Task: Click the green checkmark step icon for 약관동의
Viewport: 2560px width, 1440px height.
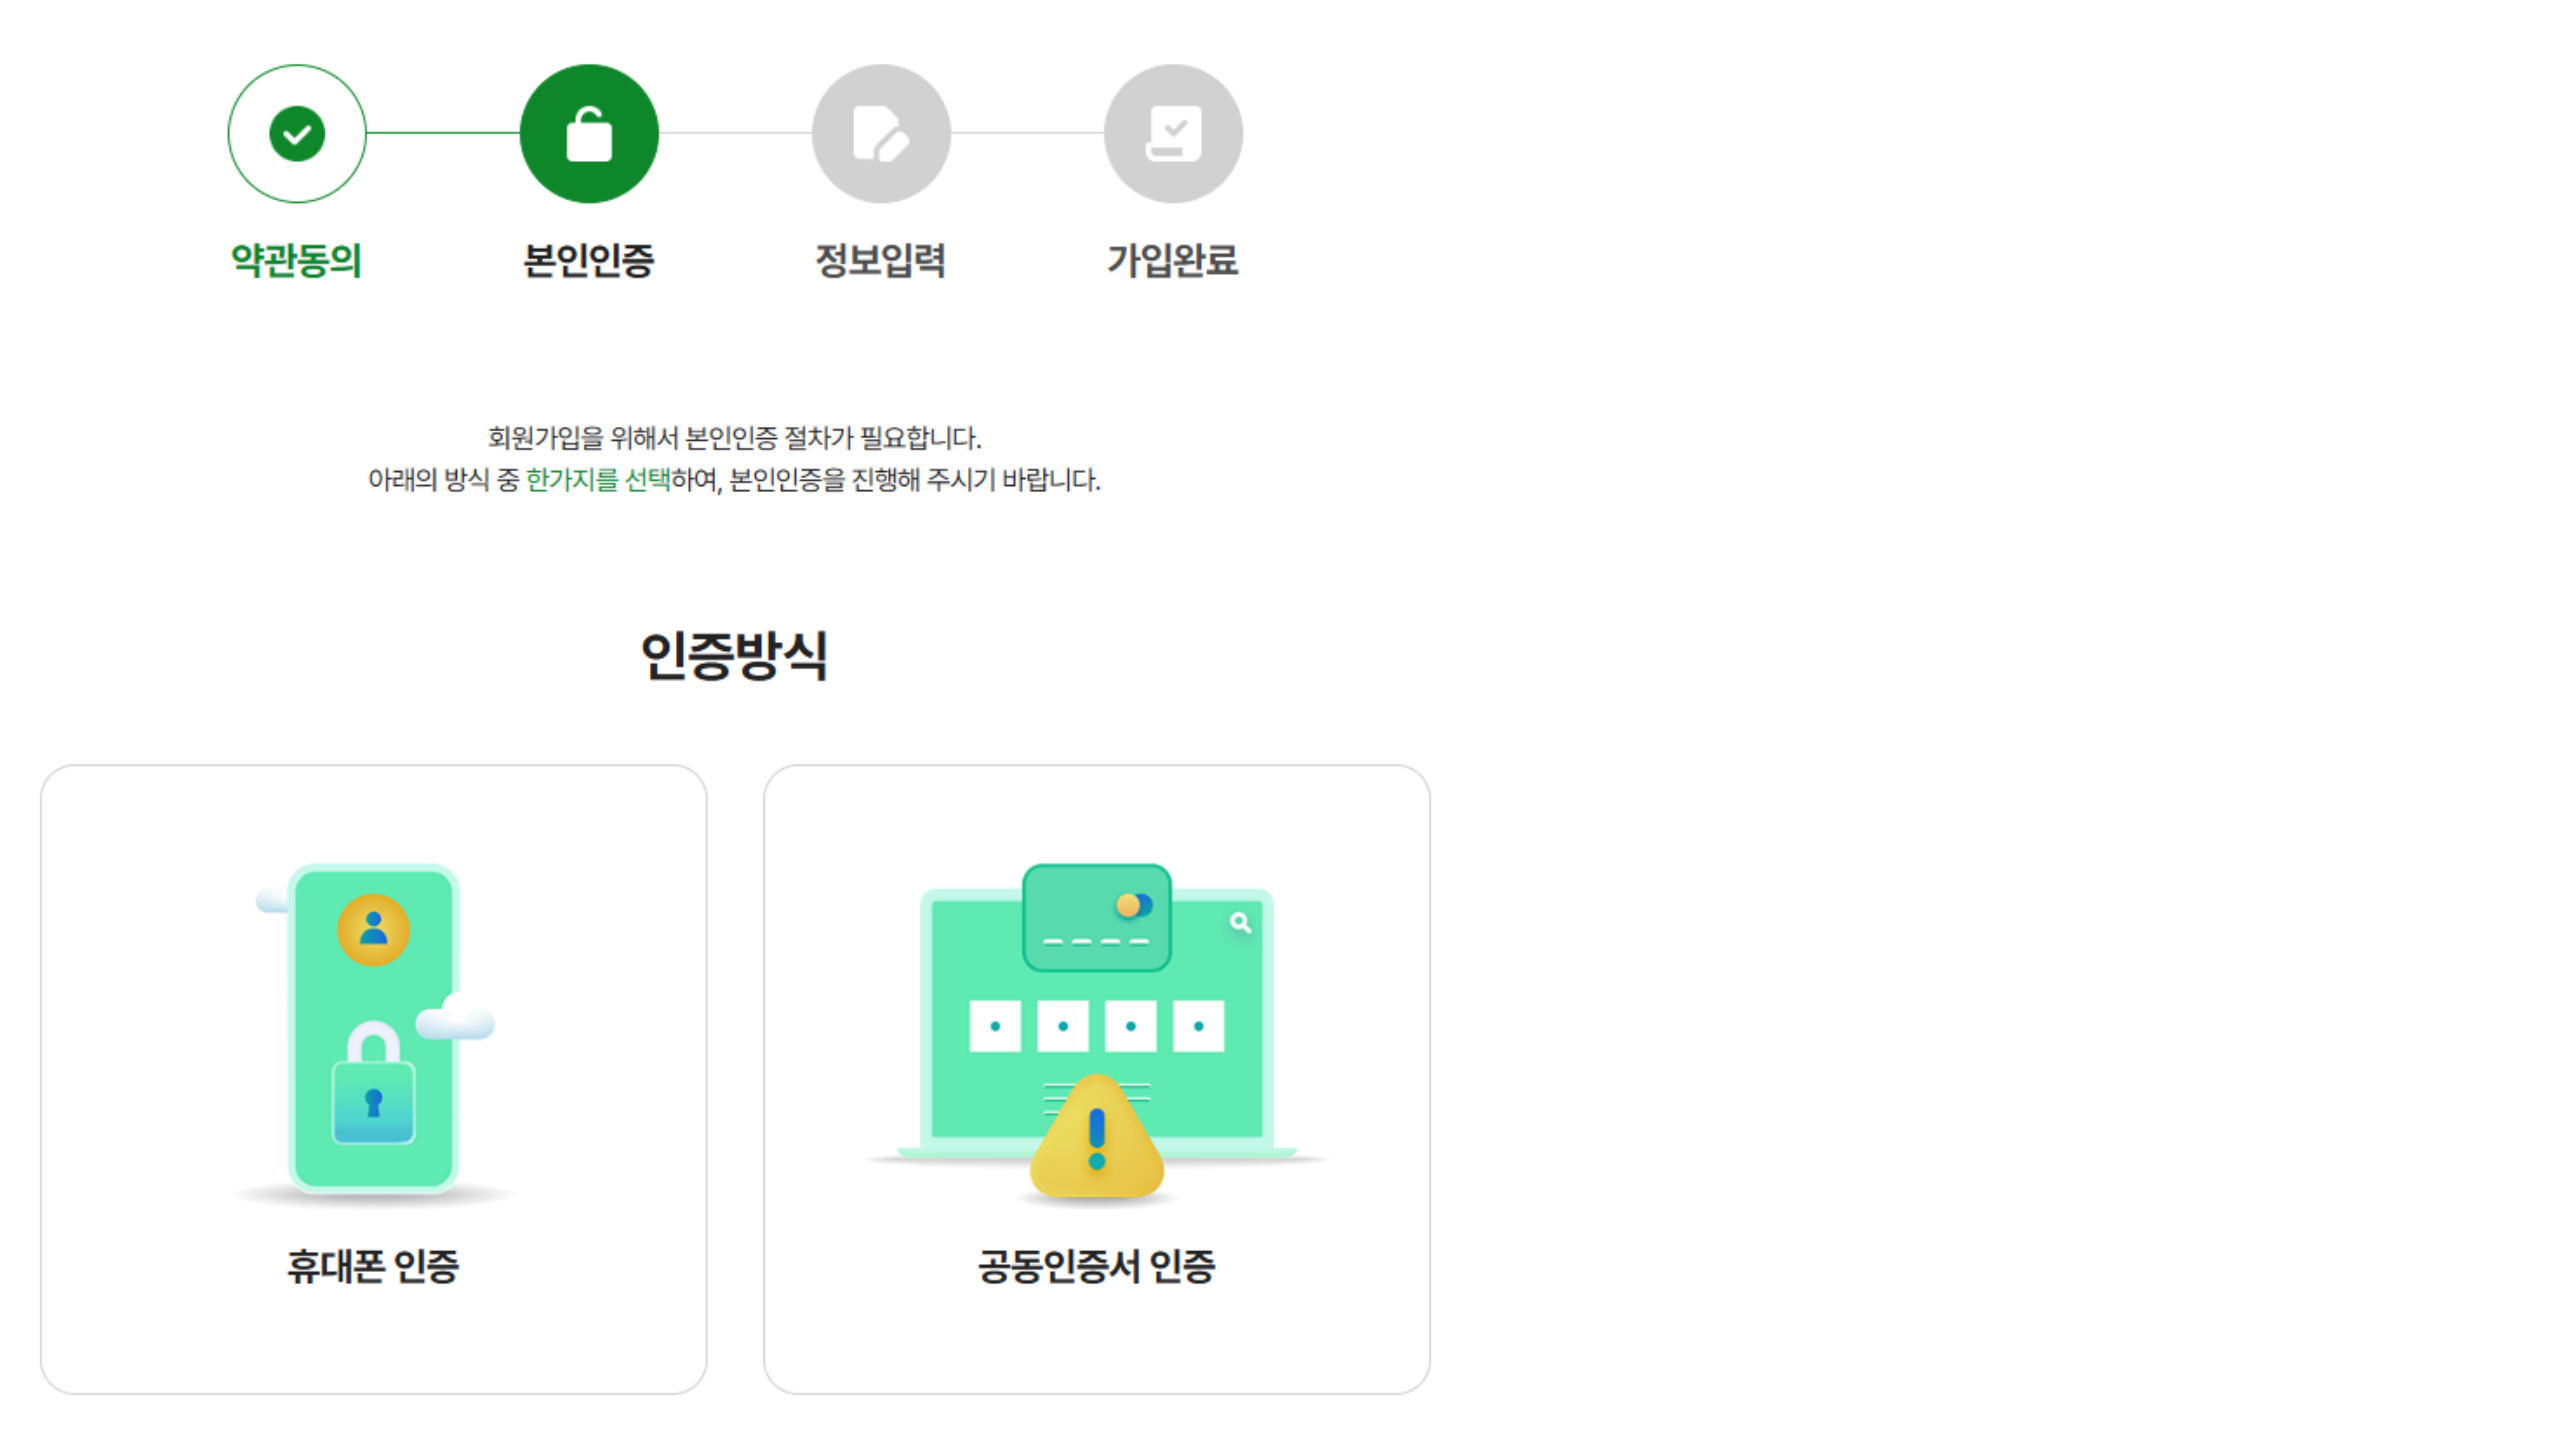Action: pyautogui.click(x=297, y=134)
